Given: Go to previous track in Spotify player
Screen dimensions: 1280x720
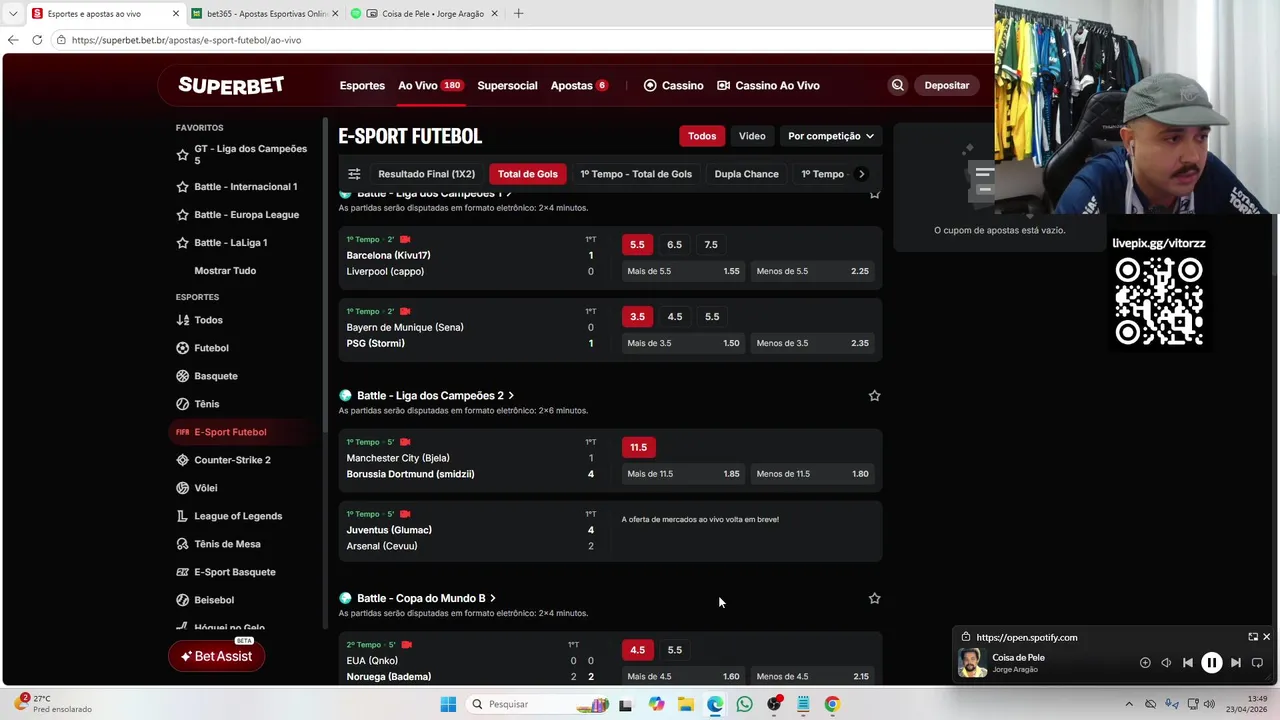Looking at the screenshot, I should point(1188,662).
